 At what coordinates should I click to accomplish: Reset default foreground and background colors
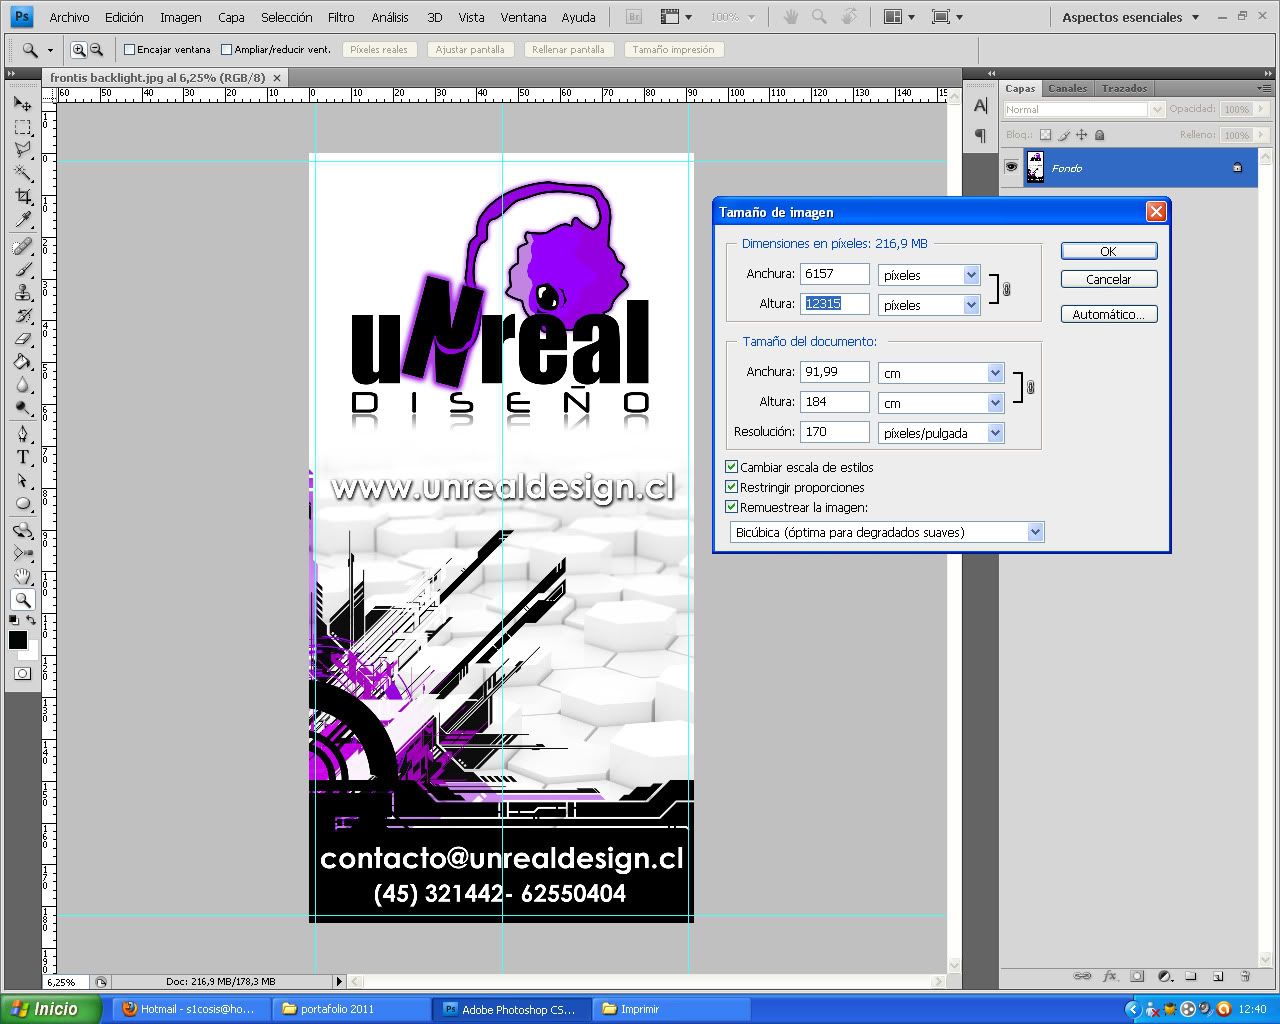(x=14, y=621)
